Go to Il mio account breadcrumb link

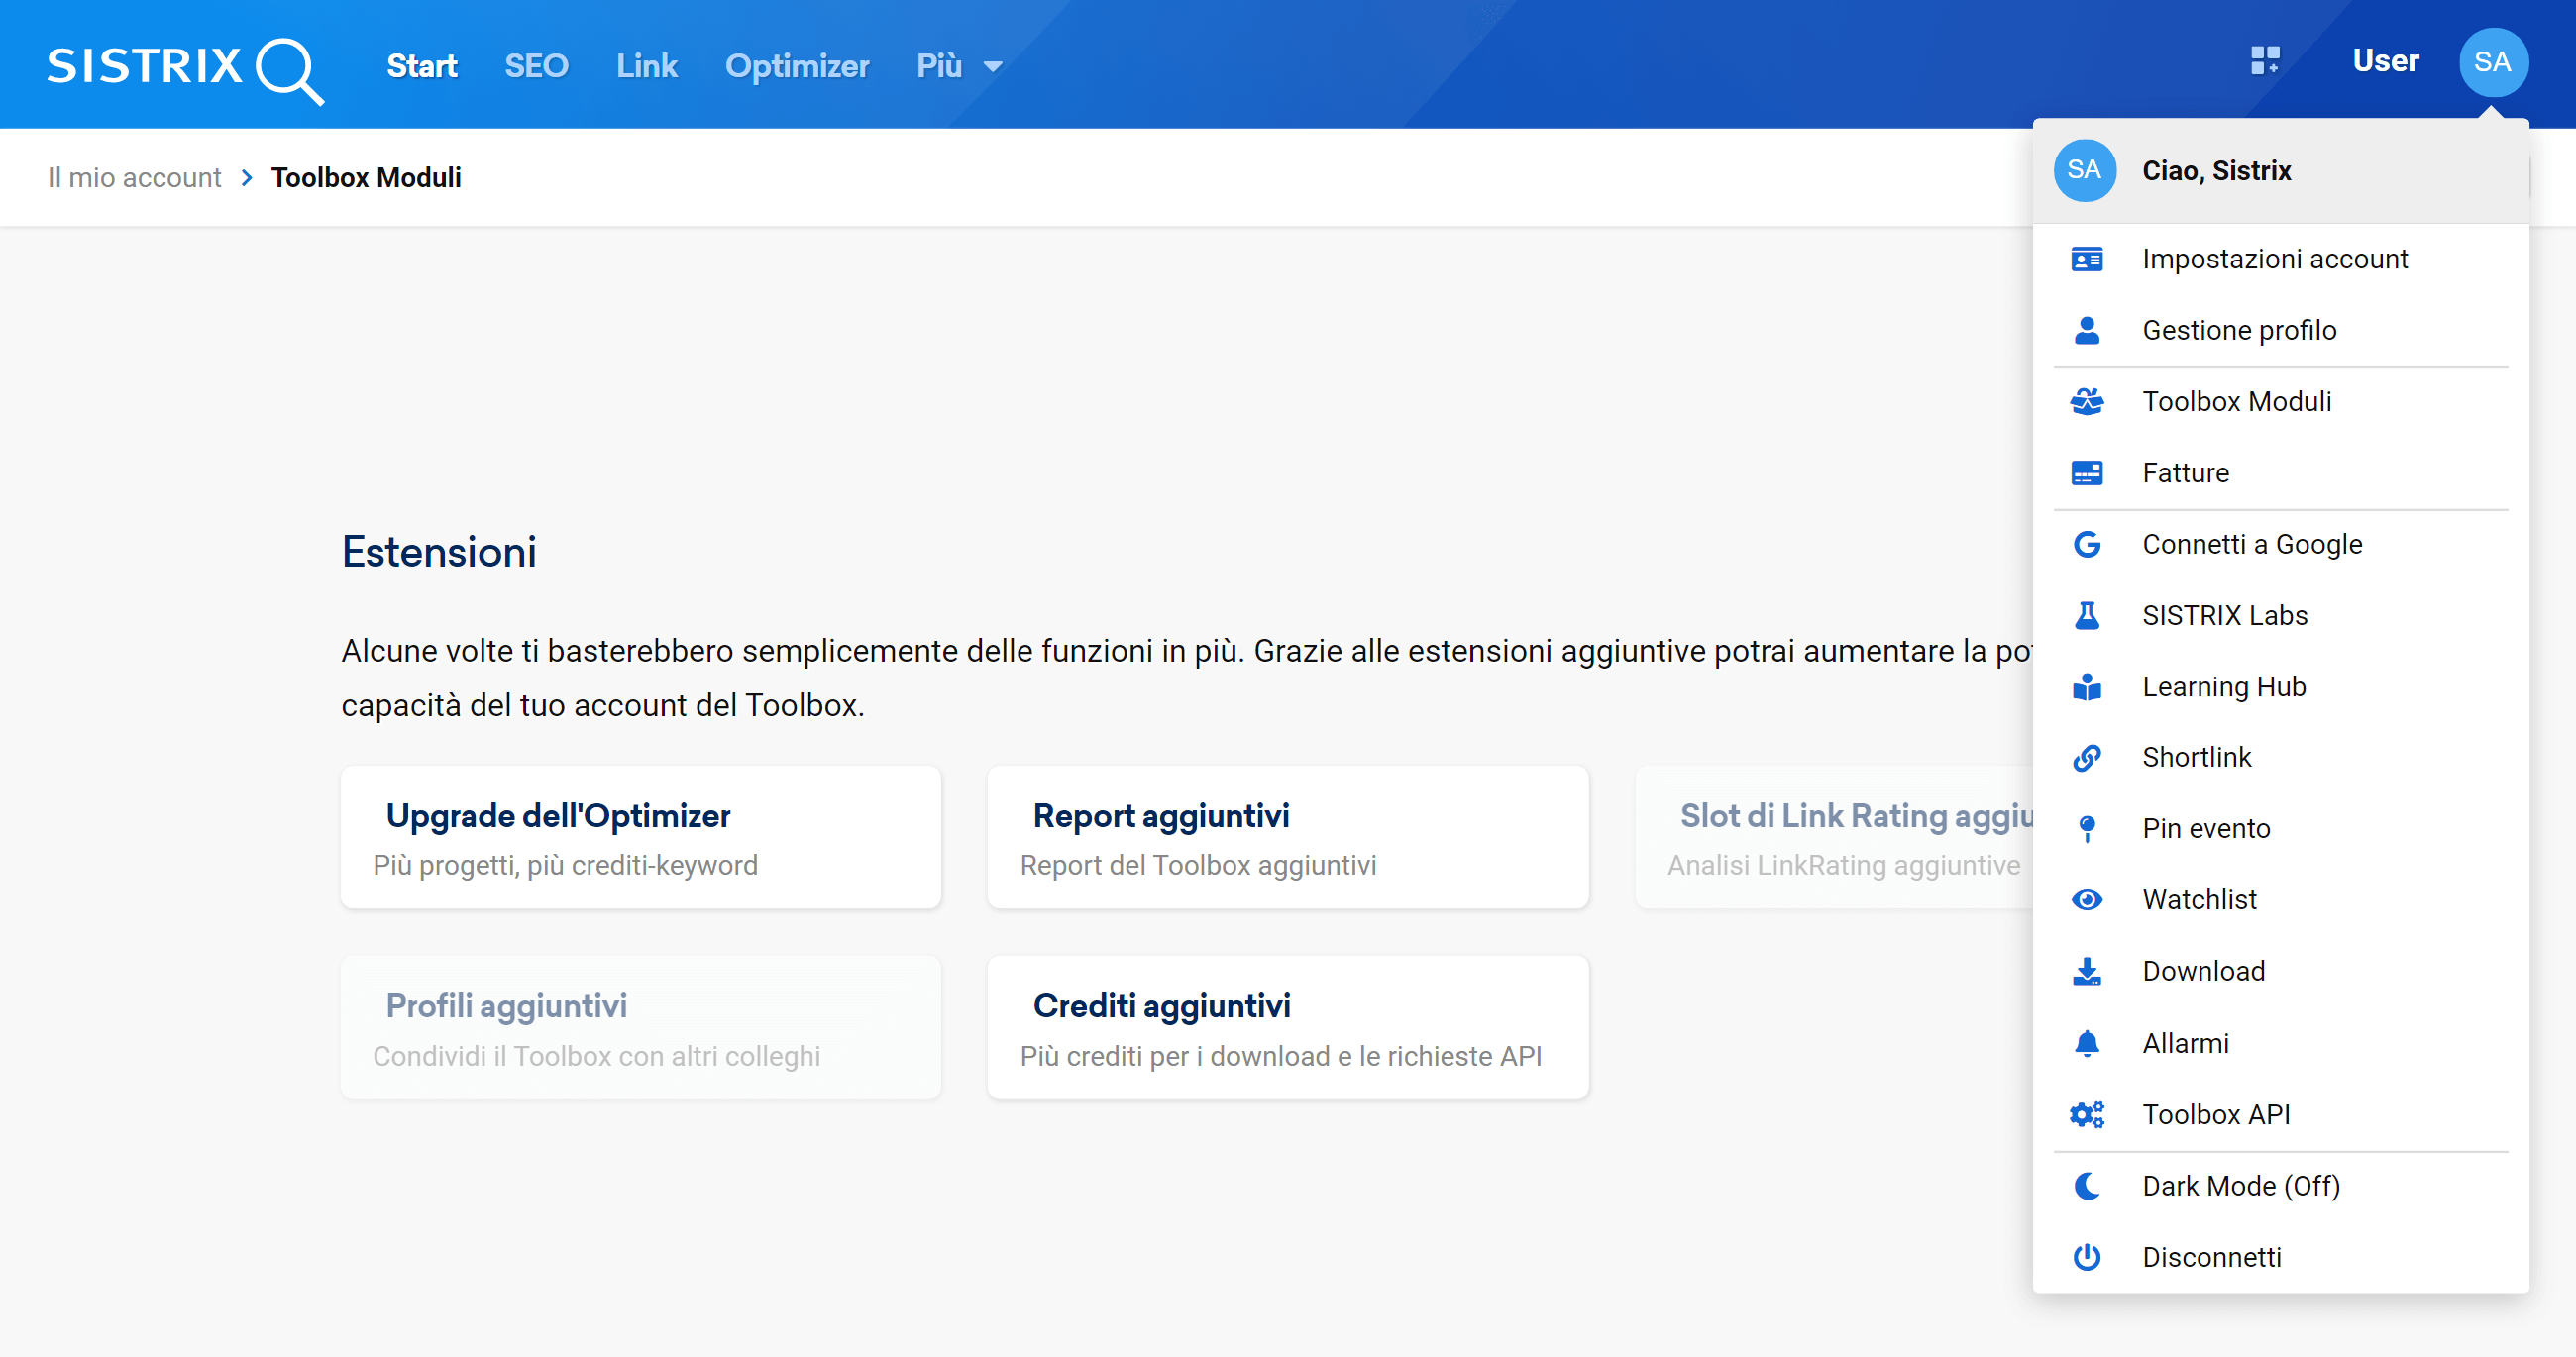134,178
